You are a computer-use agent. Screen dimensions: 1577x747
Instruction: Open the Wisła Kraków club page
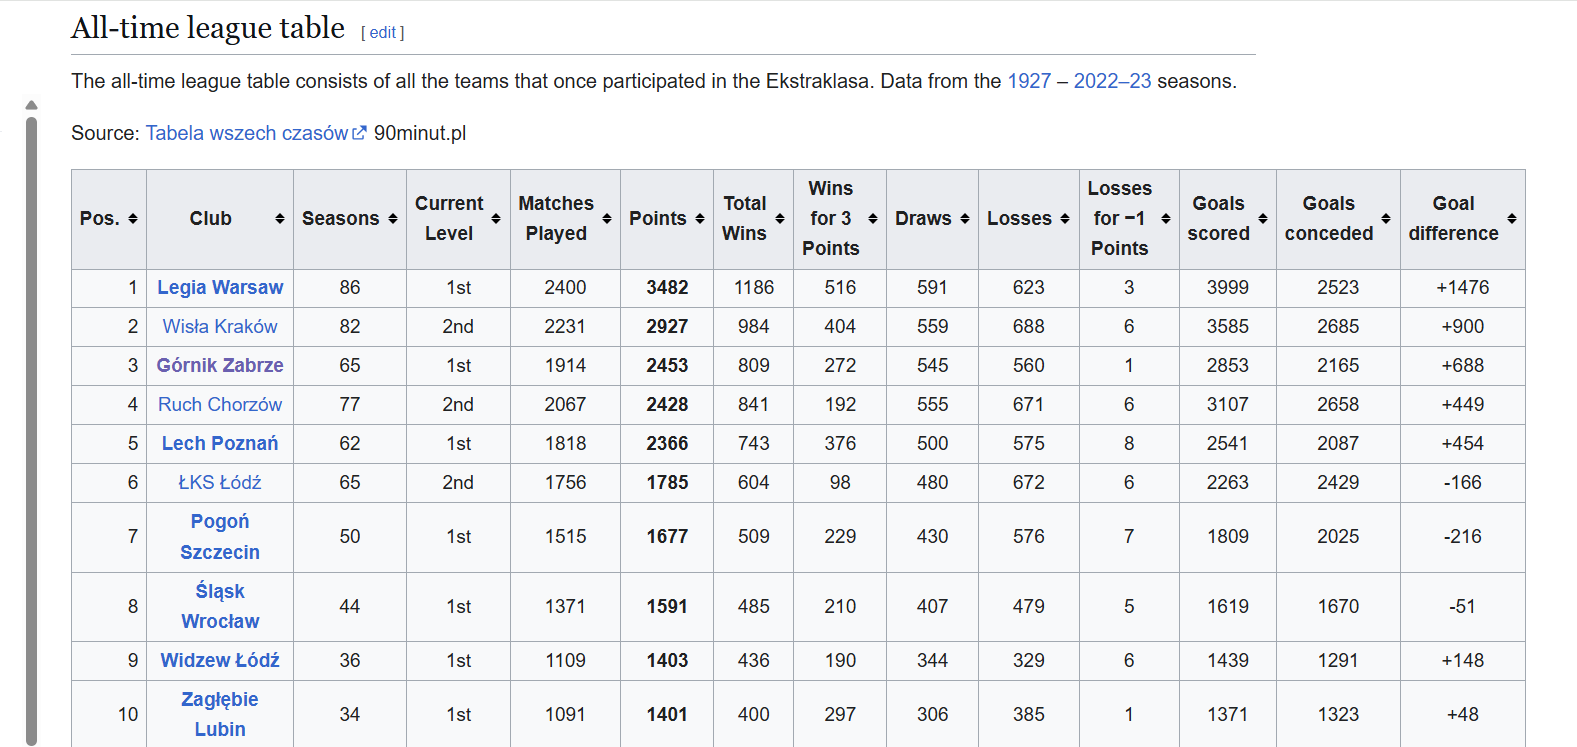point(220,327)
